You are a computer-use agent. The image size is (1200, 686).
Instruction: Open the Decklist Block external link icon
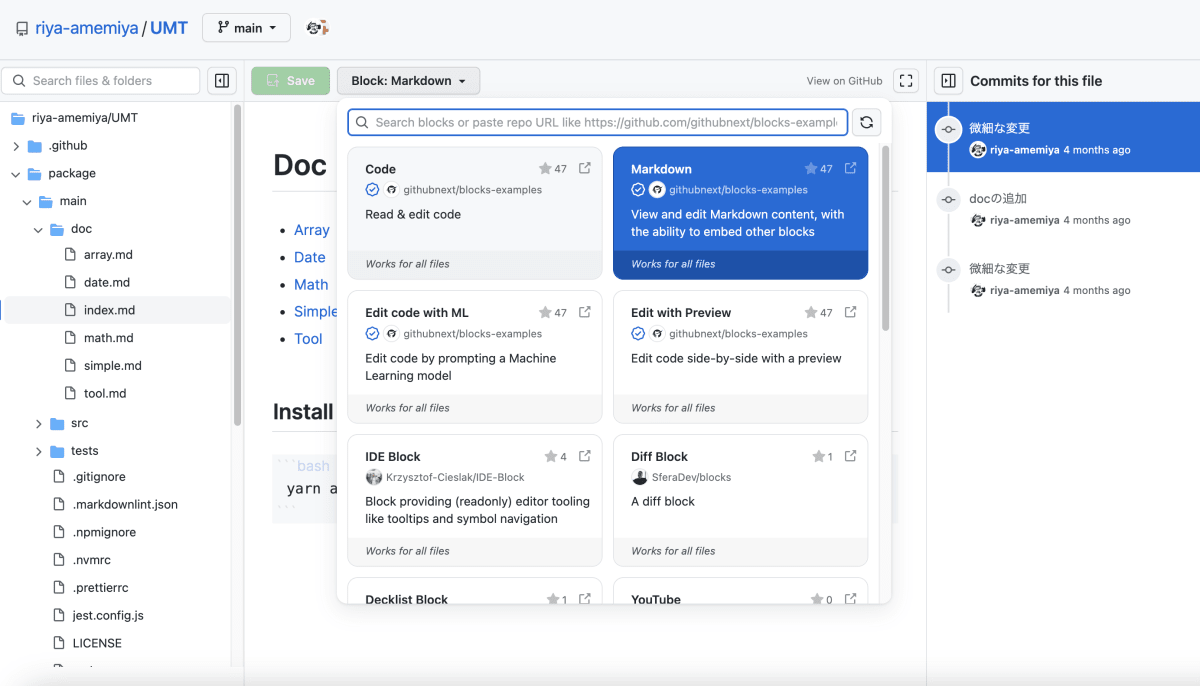(585, 599)
